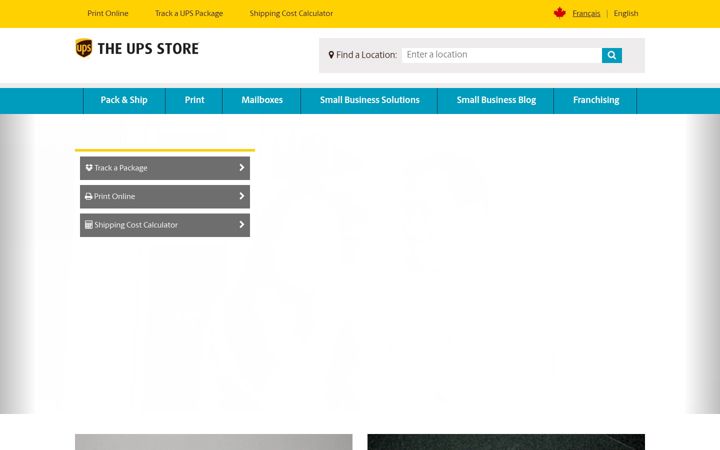Viewport: 720px width, 450px height.
Task: Switch language to Français
Action: pos(586,13)
